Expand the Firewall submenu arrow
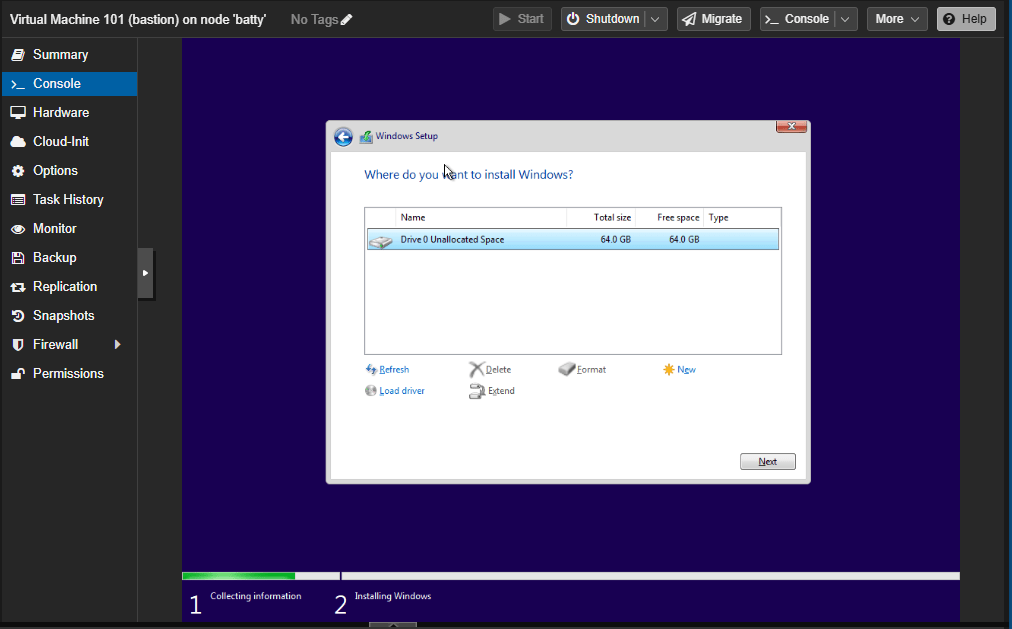This screenshot has width=1012, height=629. coord(118,344)
